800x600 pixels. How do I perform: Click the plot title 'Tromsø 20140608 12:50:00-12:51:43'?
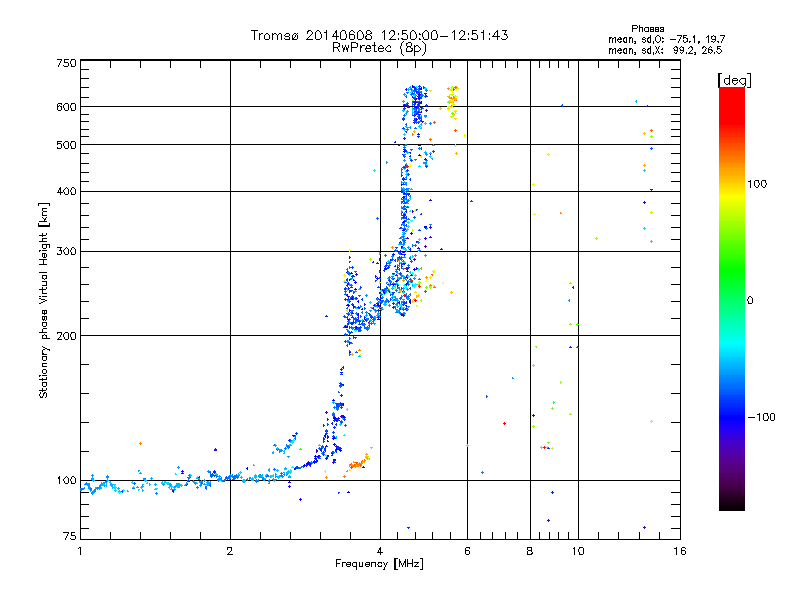pos(379,35)
